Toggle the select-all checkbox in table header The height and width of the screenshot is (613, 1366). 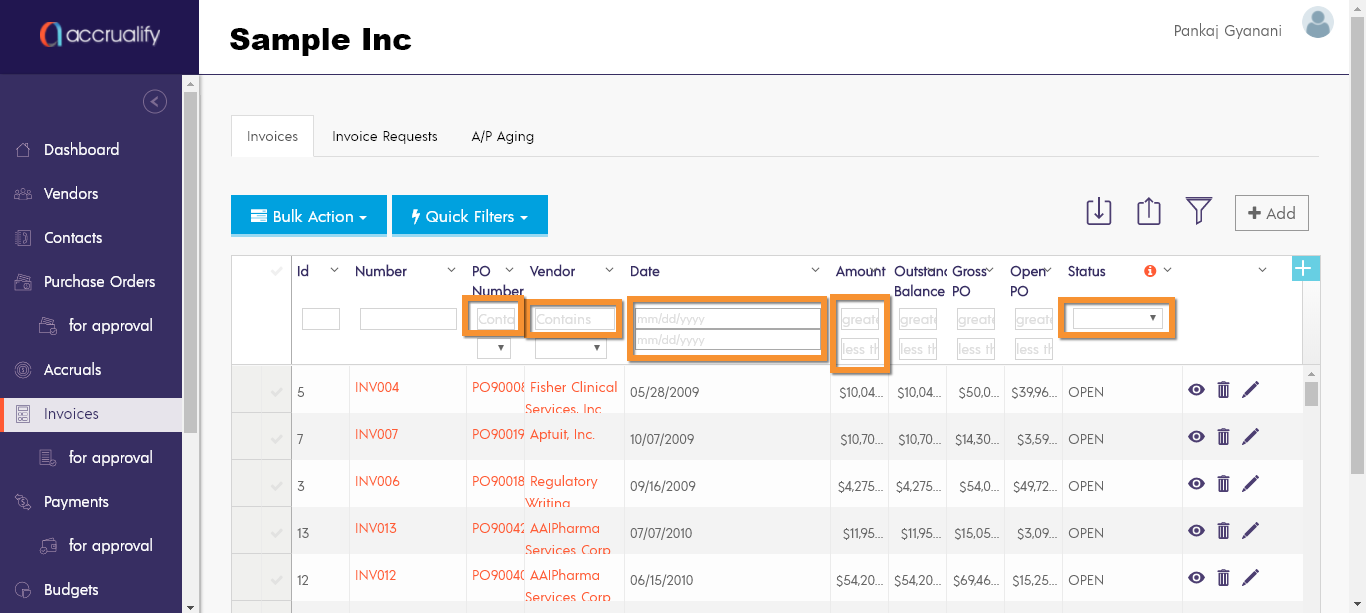pos(276,271)
